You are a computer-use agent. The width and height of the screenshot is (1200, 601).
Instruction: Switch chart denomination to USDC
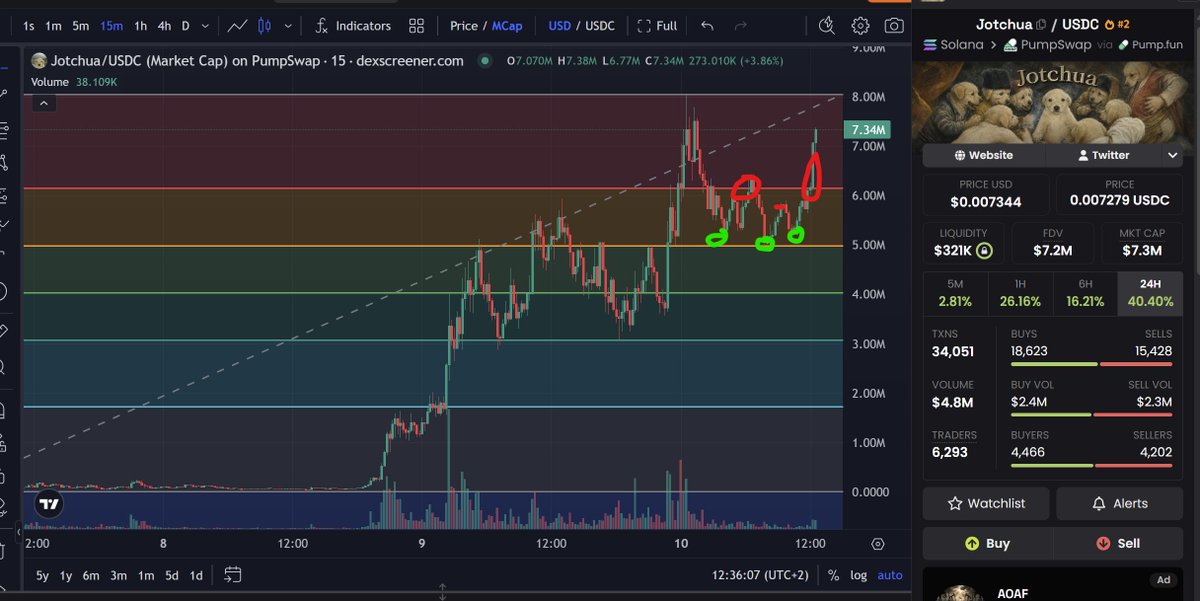pyautogui.click(x=600, y=26)
